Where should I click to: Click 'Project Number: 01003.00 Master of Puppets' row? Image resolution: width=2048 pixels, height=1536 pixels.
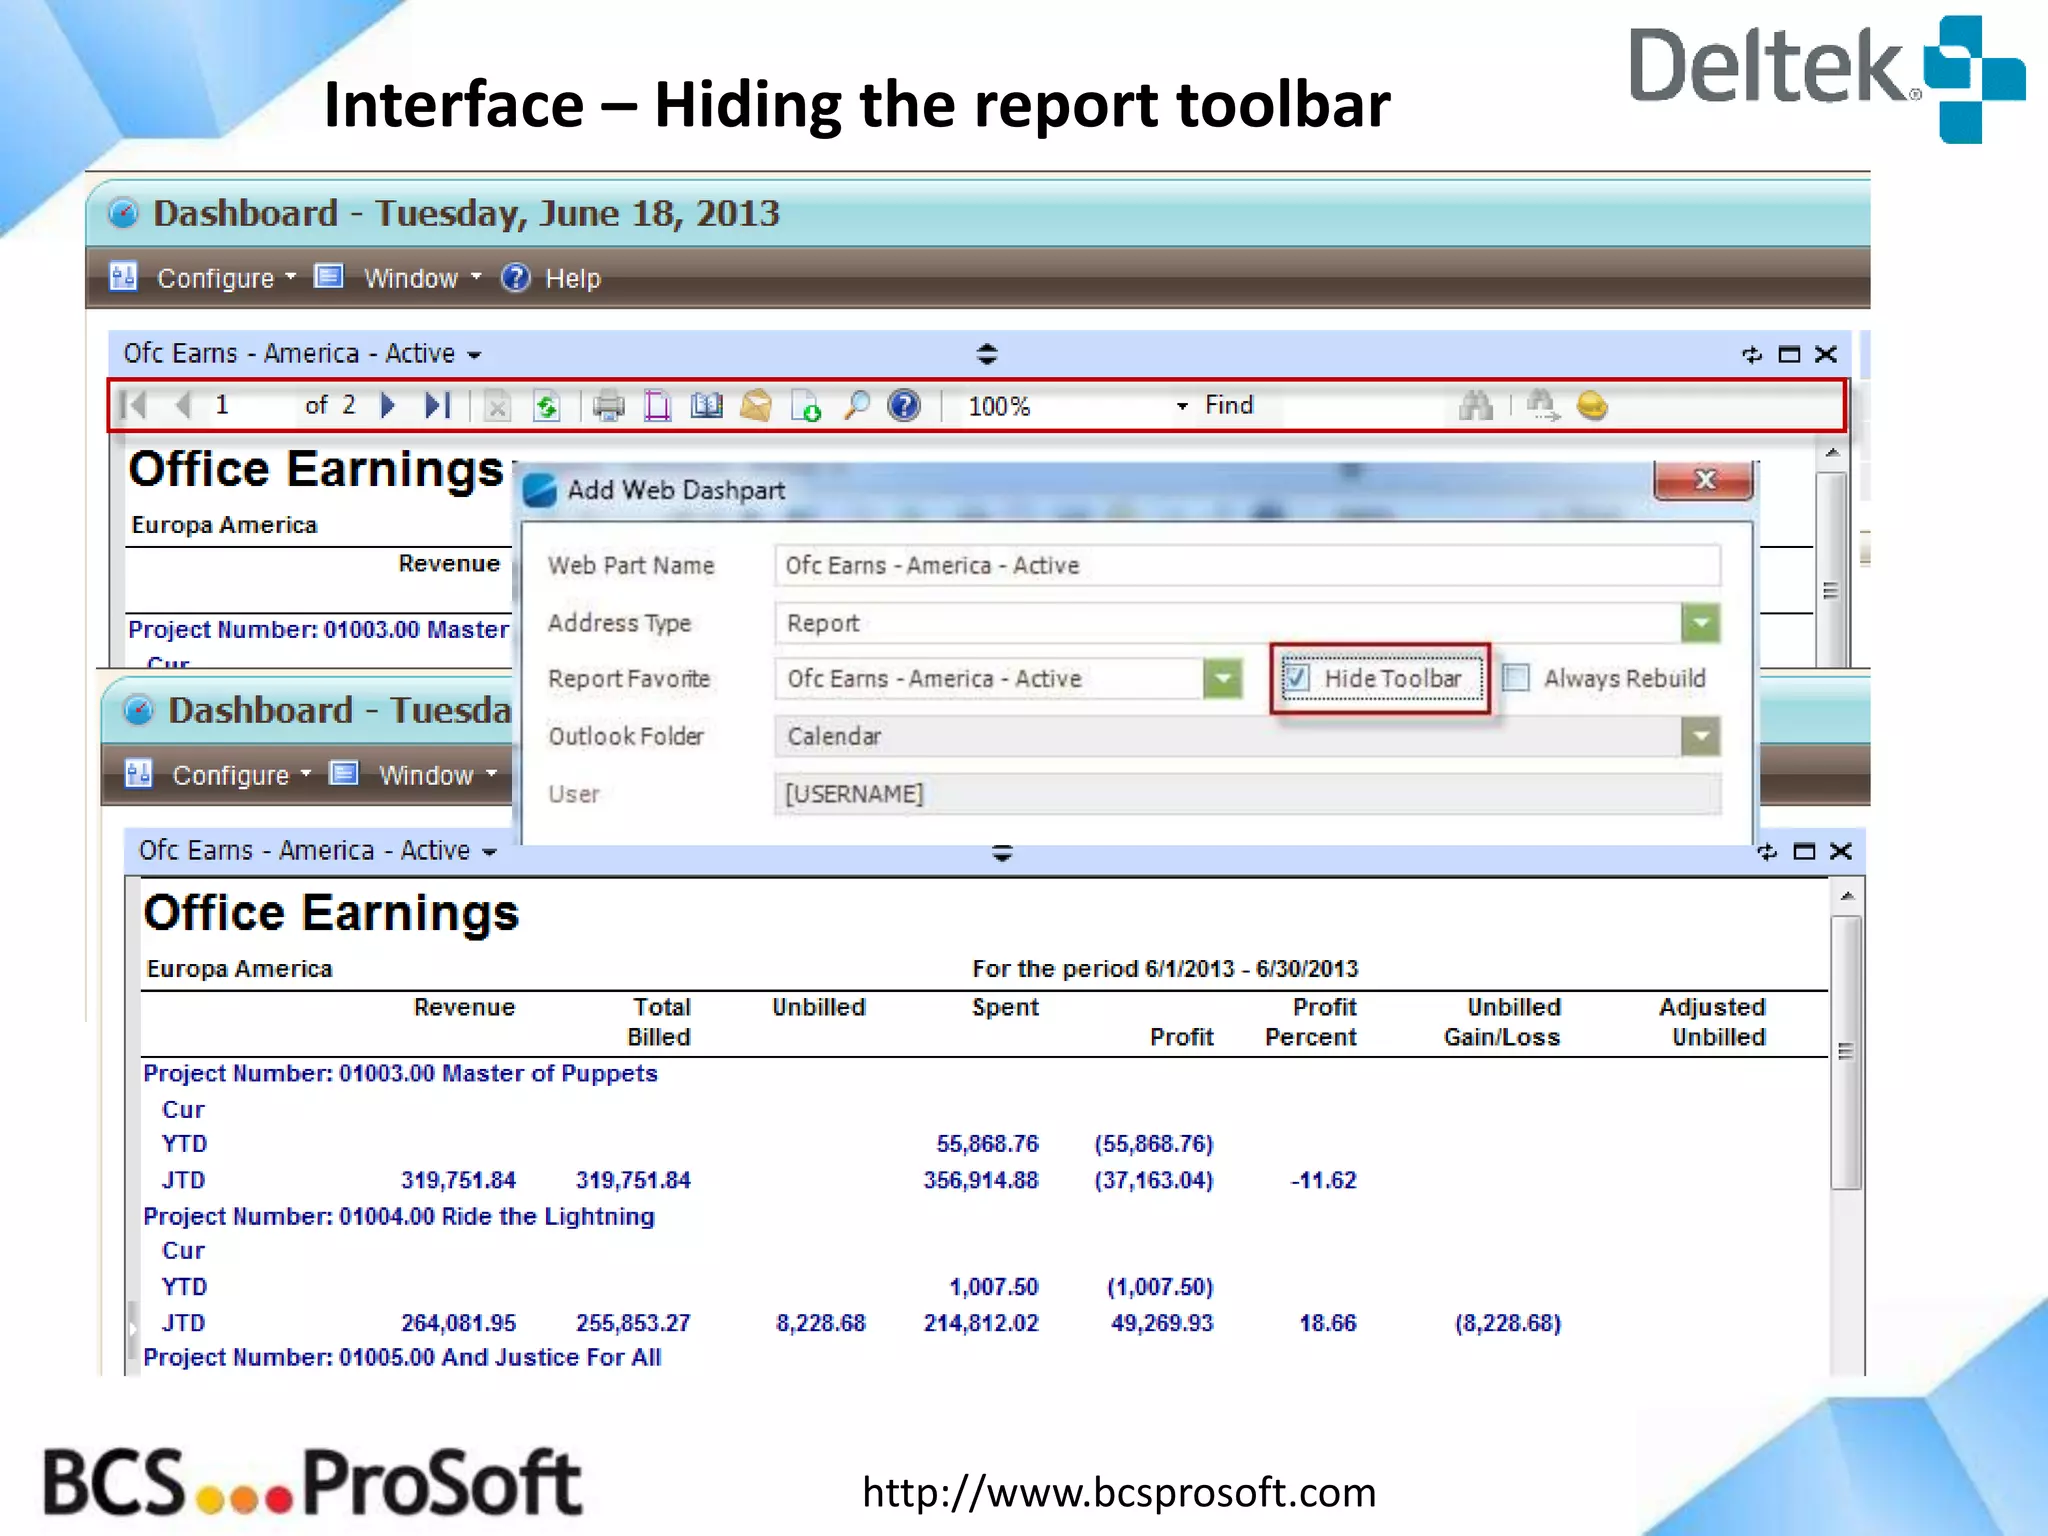tap(400, 1074)
